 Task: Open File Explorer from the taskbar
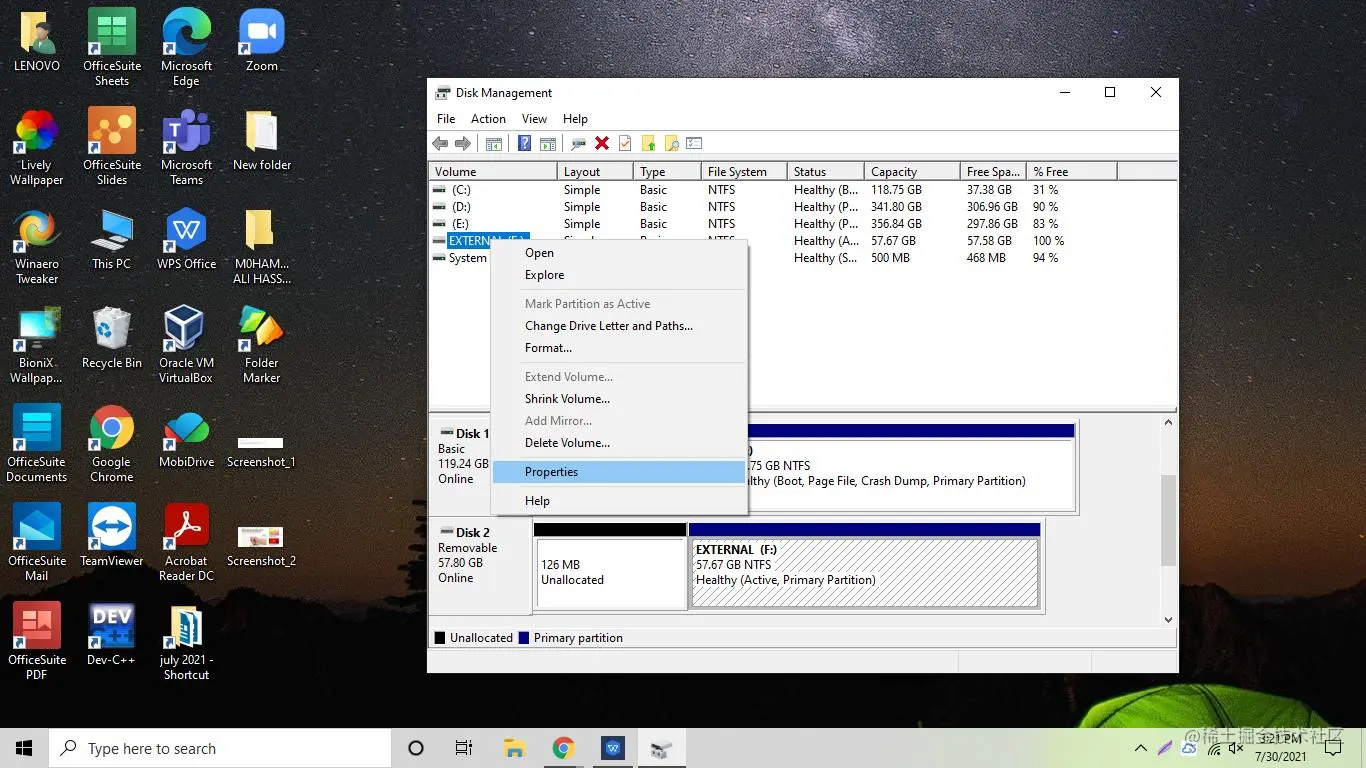pos(514,748)
